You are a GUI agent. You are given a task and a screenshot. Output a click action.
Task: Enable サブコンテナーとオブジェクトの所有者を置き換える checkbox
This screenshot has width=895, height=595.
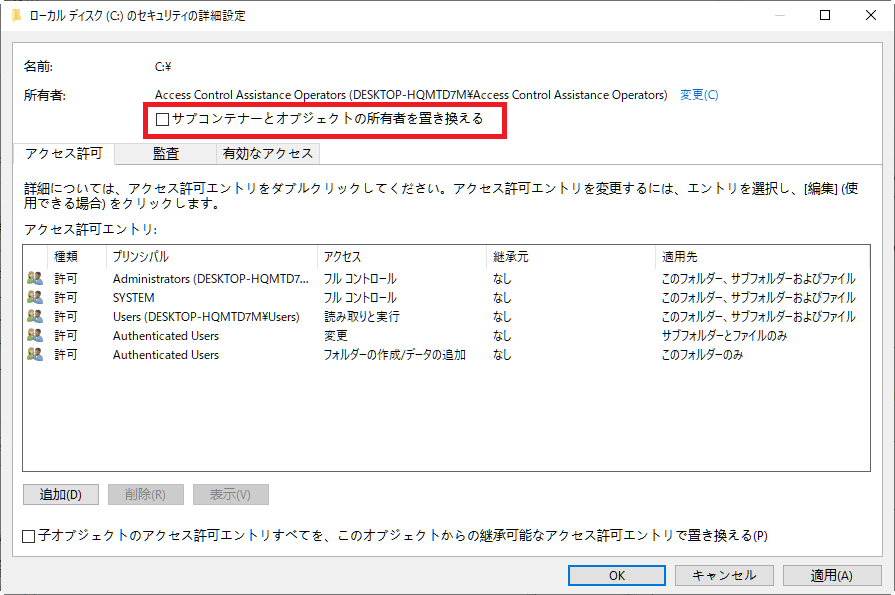tap(163, 119)
